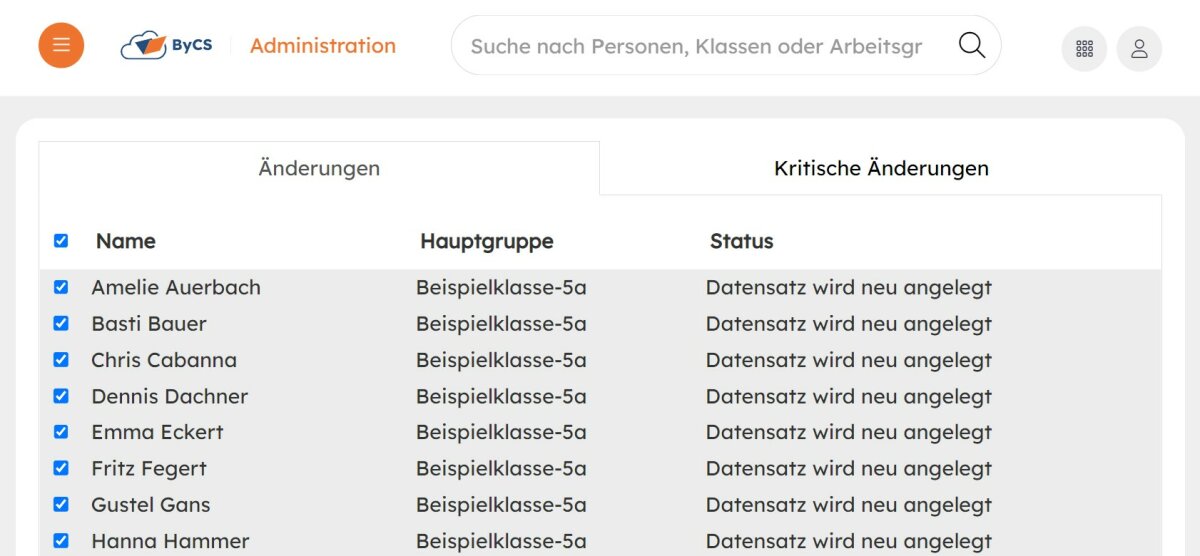1200x556 pixels.
Task: Click the magnifying glass search icon
Action: (x=972, y=45)
